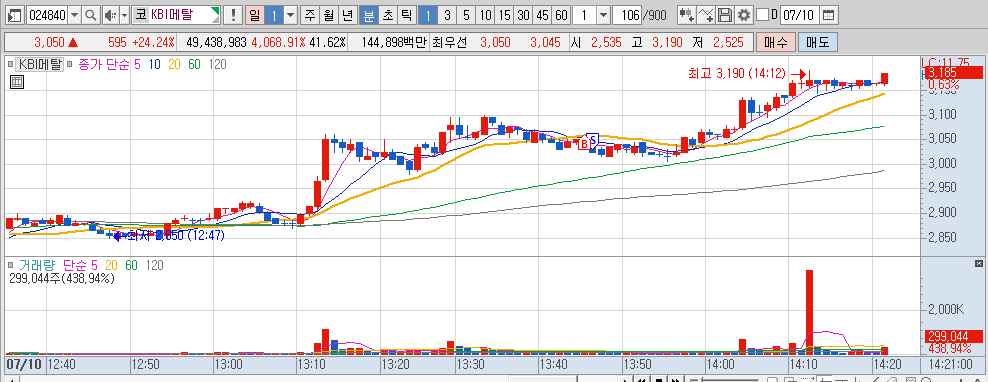This screenshot has height=382, width=988.
Task: Open the custom interval dropdown after 60
Action: click(603, 14)
